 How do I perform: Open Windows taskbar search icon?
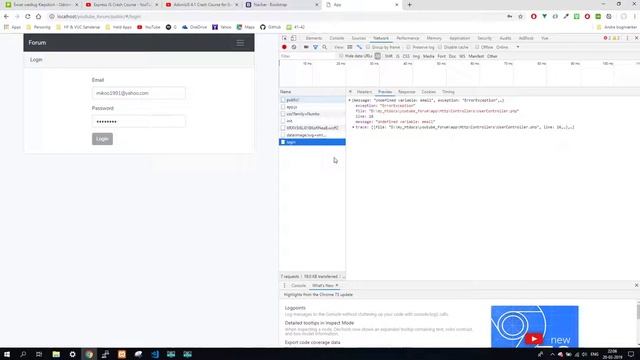pos(23,354)
